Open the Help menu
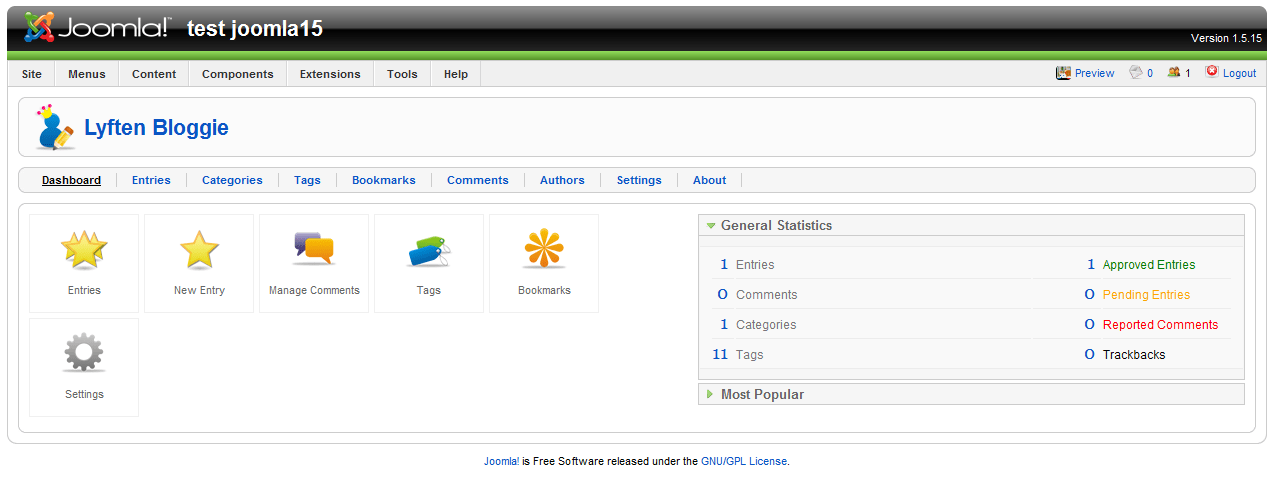 456,74
